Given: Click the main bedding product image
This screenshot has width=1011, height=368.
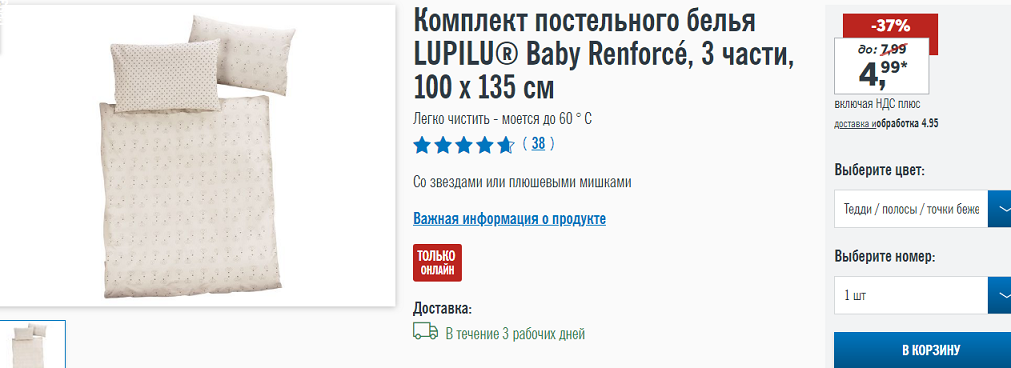Looking at the screenshot, I should (197, 156).
